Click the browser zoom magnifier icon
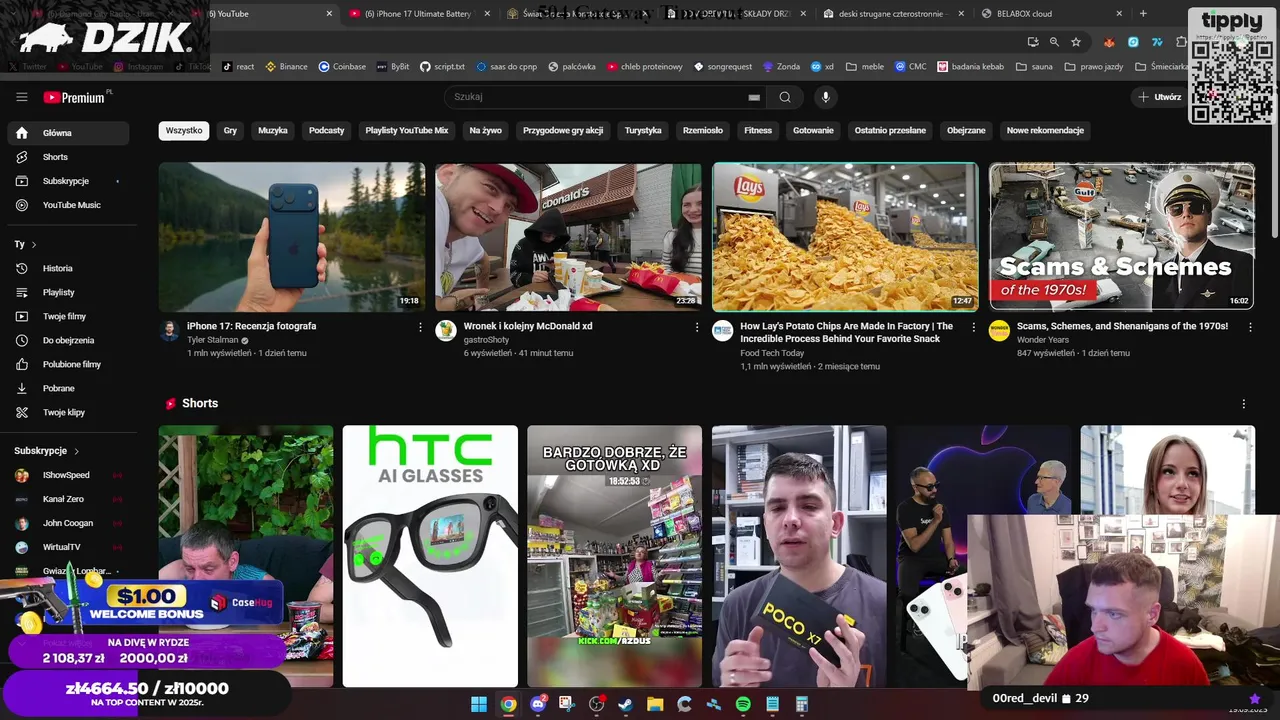1280x720 pixels. (1054, 42)
